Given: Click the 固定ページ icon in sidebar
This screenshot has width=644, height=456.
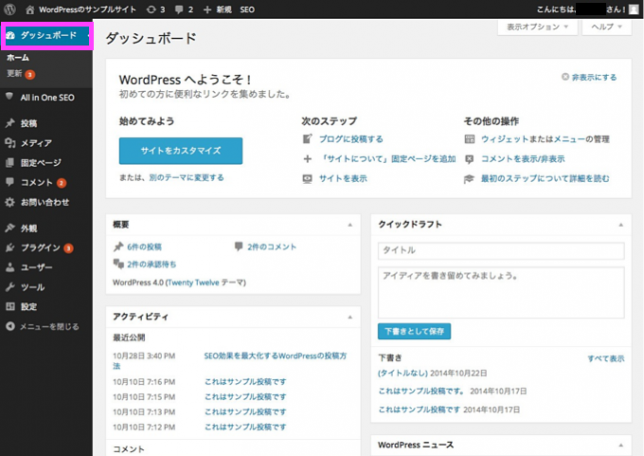Looking at the screenshot, I should (10, 162).
